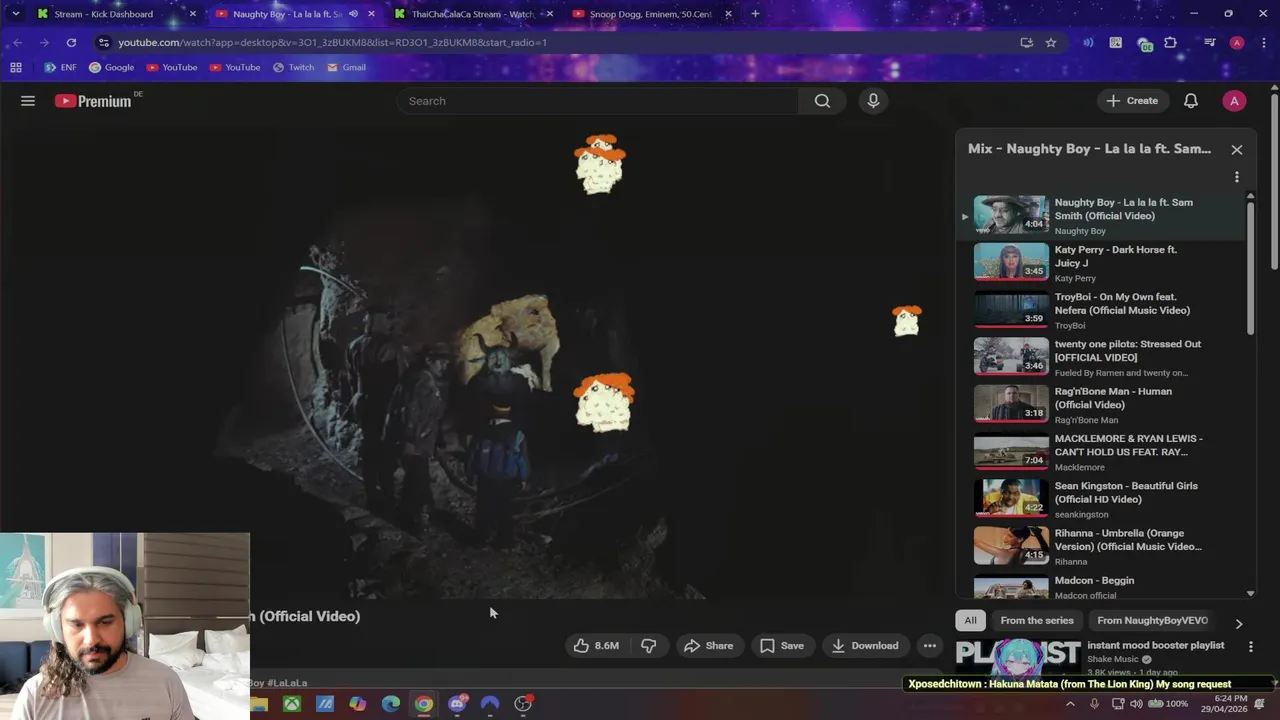Open Chrome media control icon
The image size is (1280, 720).
point(1210,43)
